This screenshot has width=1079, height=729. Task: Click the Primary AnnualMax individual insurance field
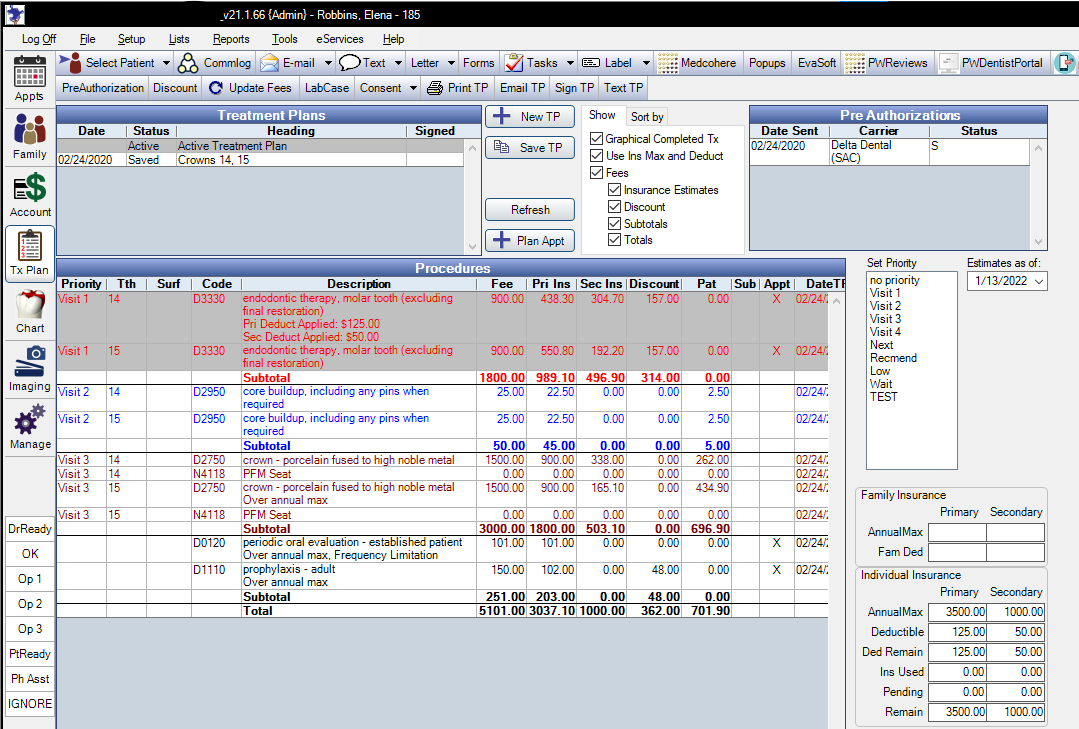pyautogui.click(x=956, y=610)
